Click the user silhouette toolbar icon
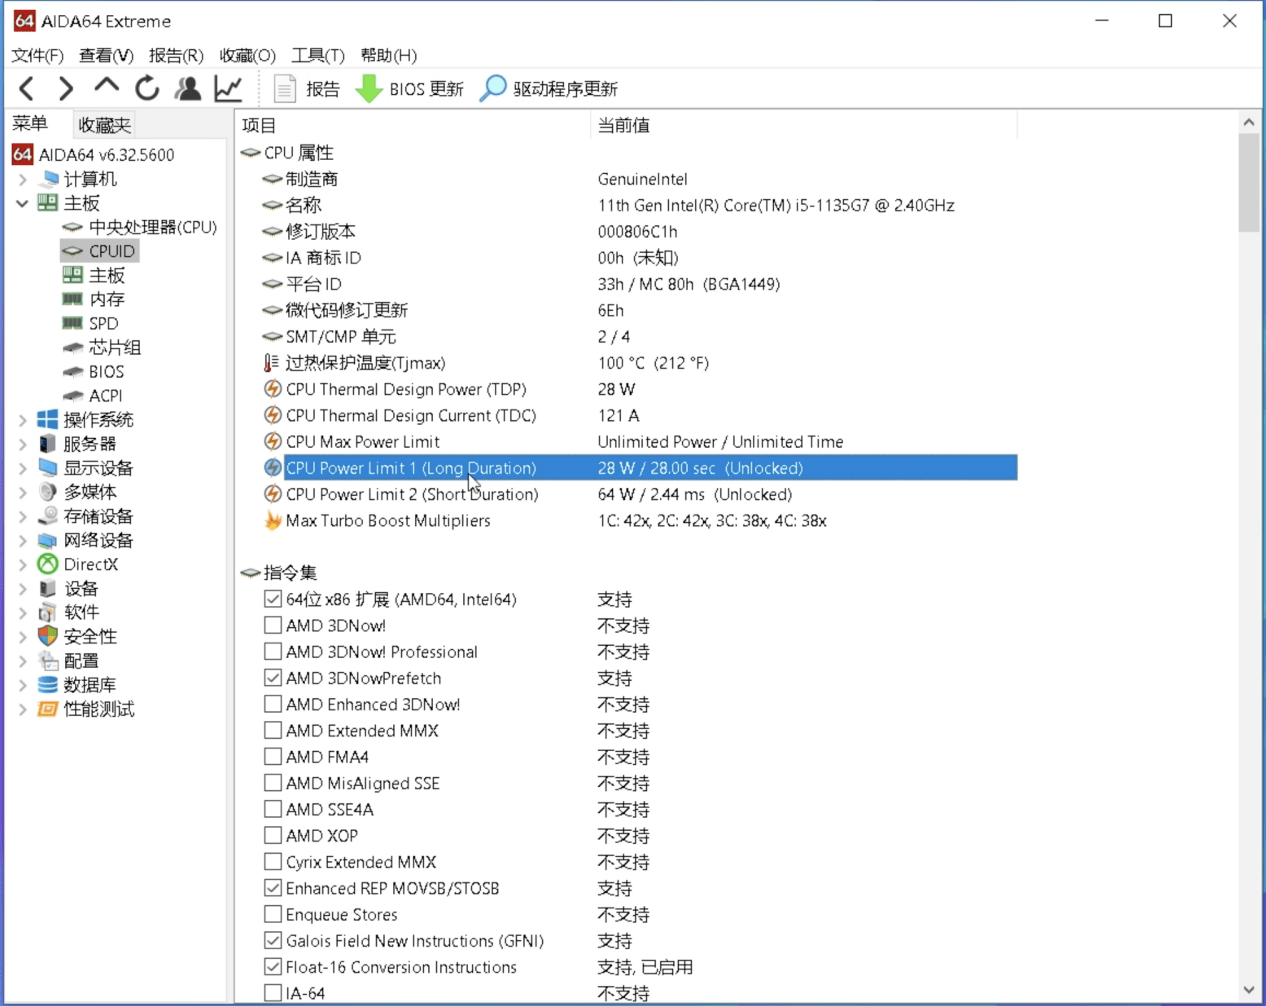 [188, 89]
